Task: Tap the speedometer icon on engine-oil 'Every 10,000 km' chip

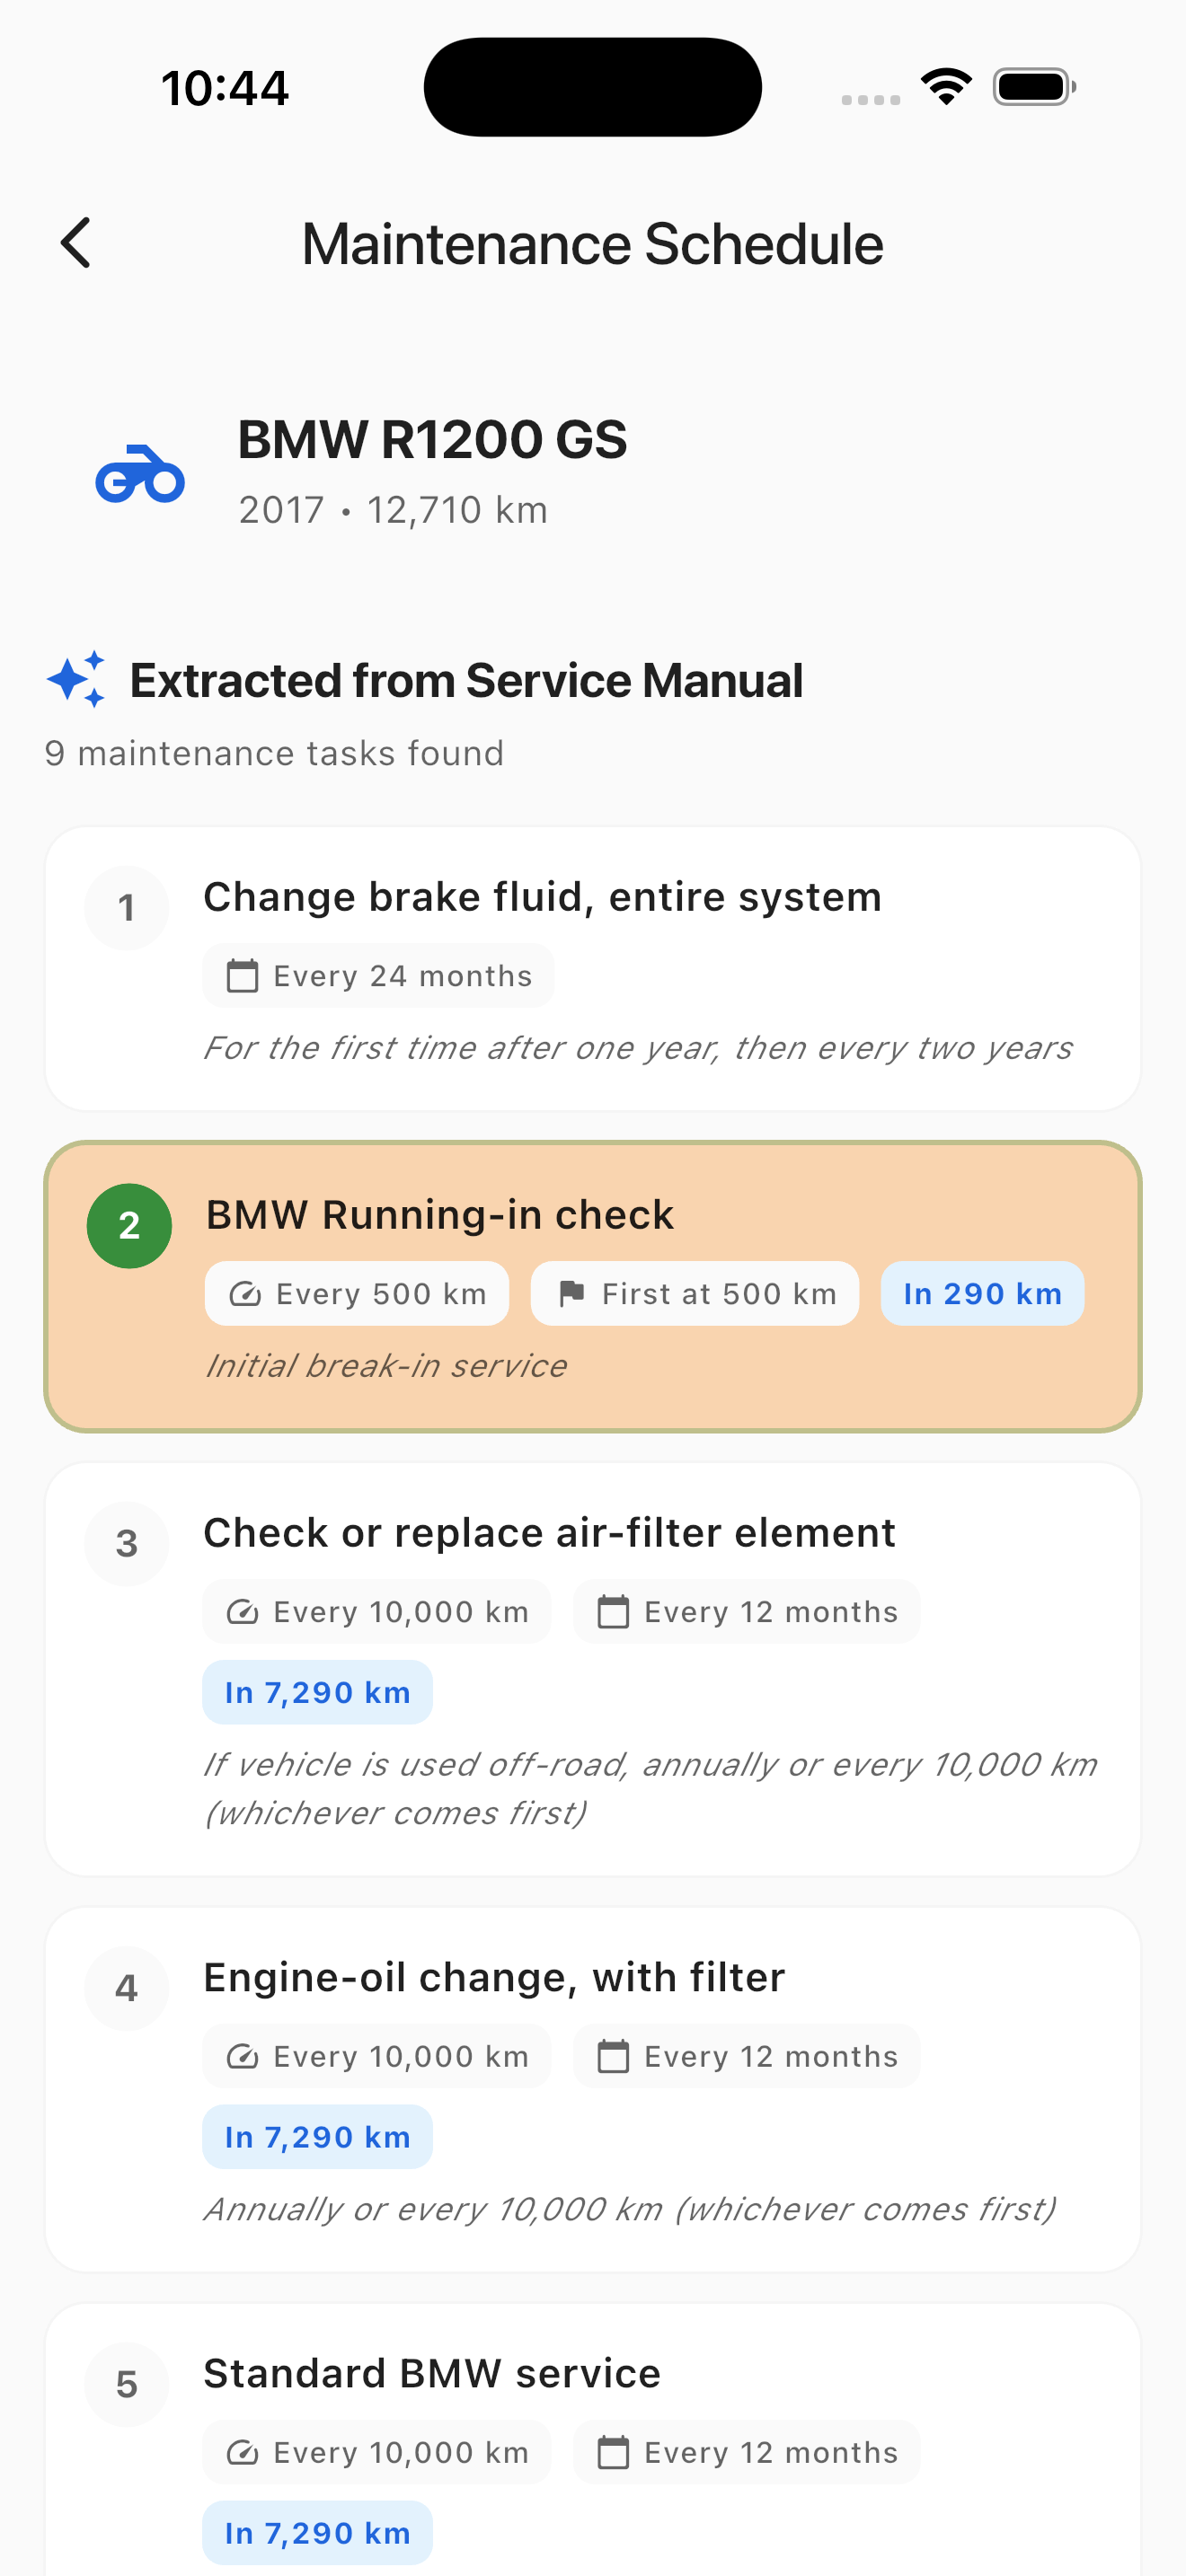Action: tap(243, 2056)
